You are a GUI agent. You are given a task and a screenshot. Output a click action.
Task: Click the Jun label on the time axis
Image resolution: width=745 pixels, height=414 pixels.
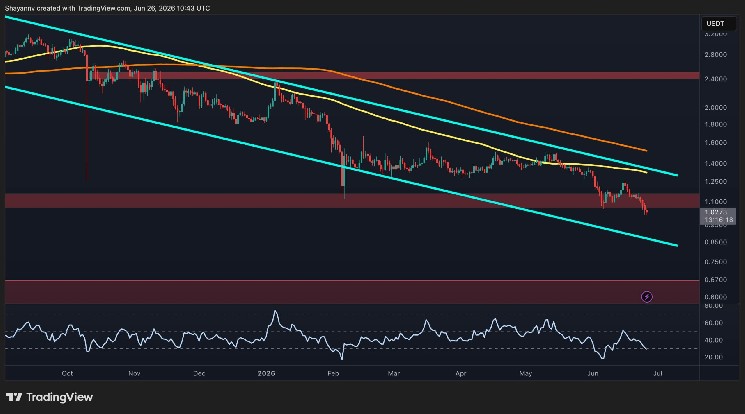point(592,374)
